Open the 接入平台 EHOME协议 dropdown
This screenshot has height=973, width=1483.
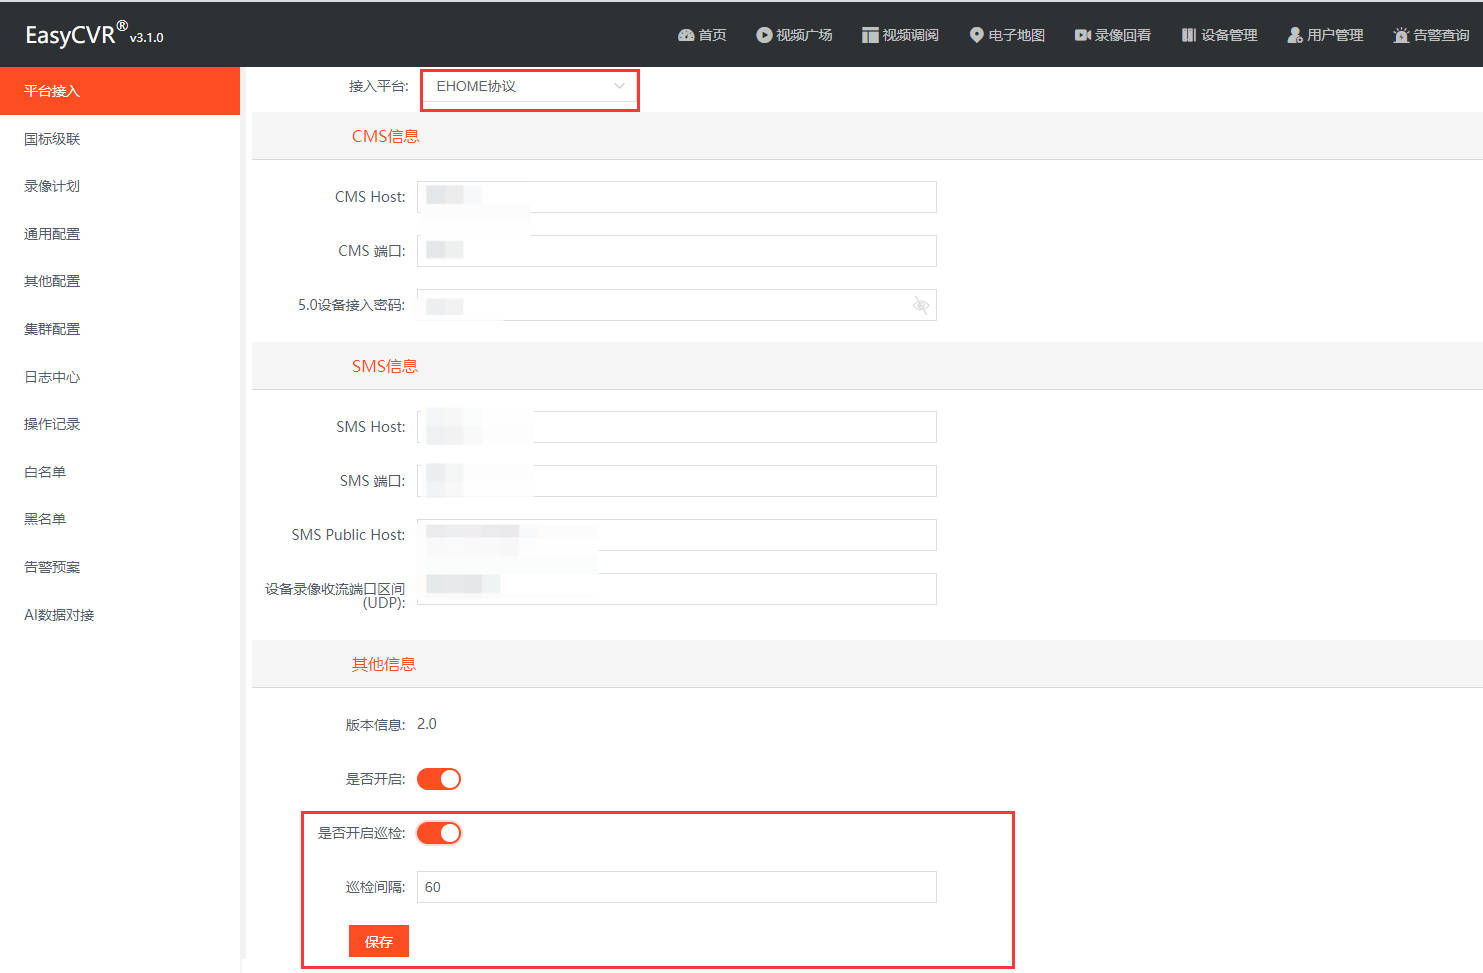[529, 87]
